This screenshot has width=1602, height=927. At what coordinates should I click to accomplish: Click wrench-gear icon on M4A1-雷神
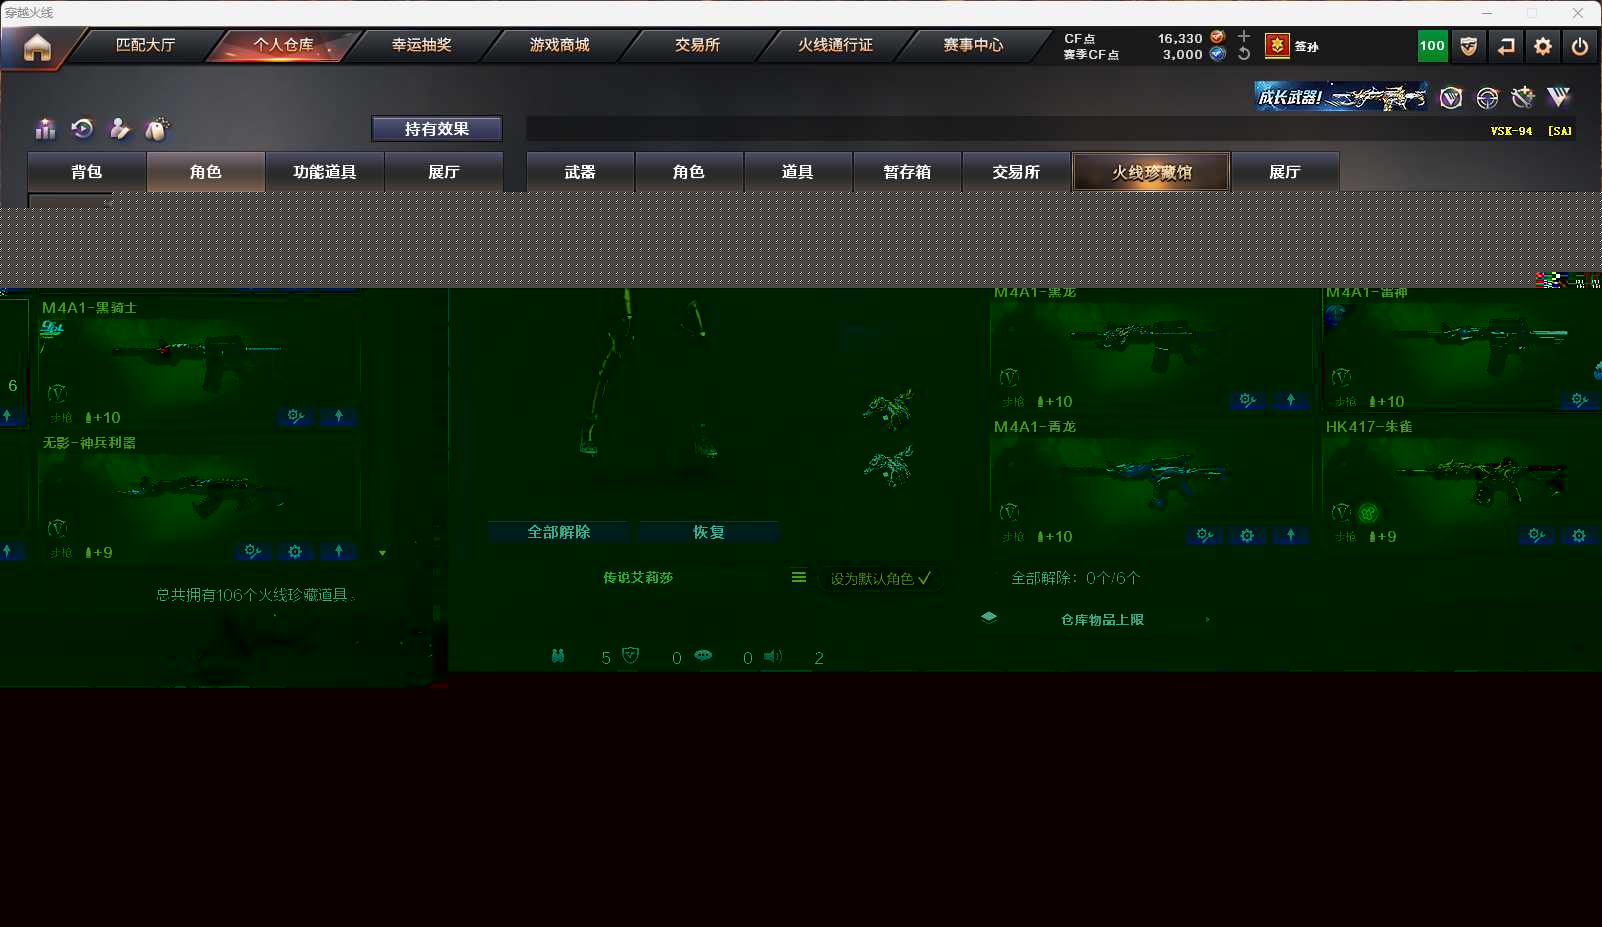point(1580,400)
